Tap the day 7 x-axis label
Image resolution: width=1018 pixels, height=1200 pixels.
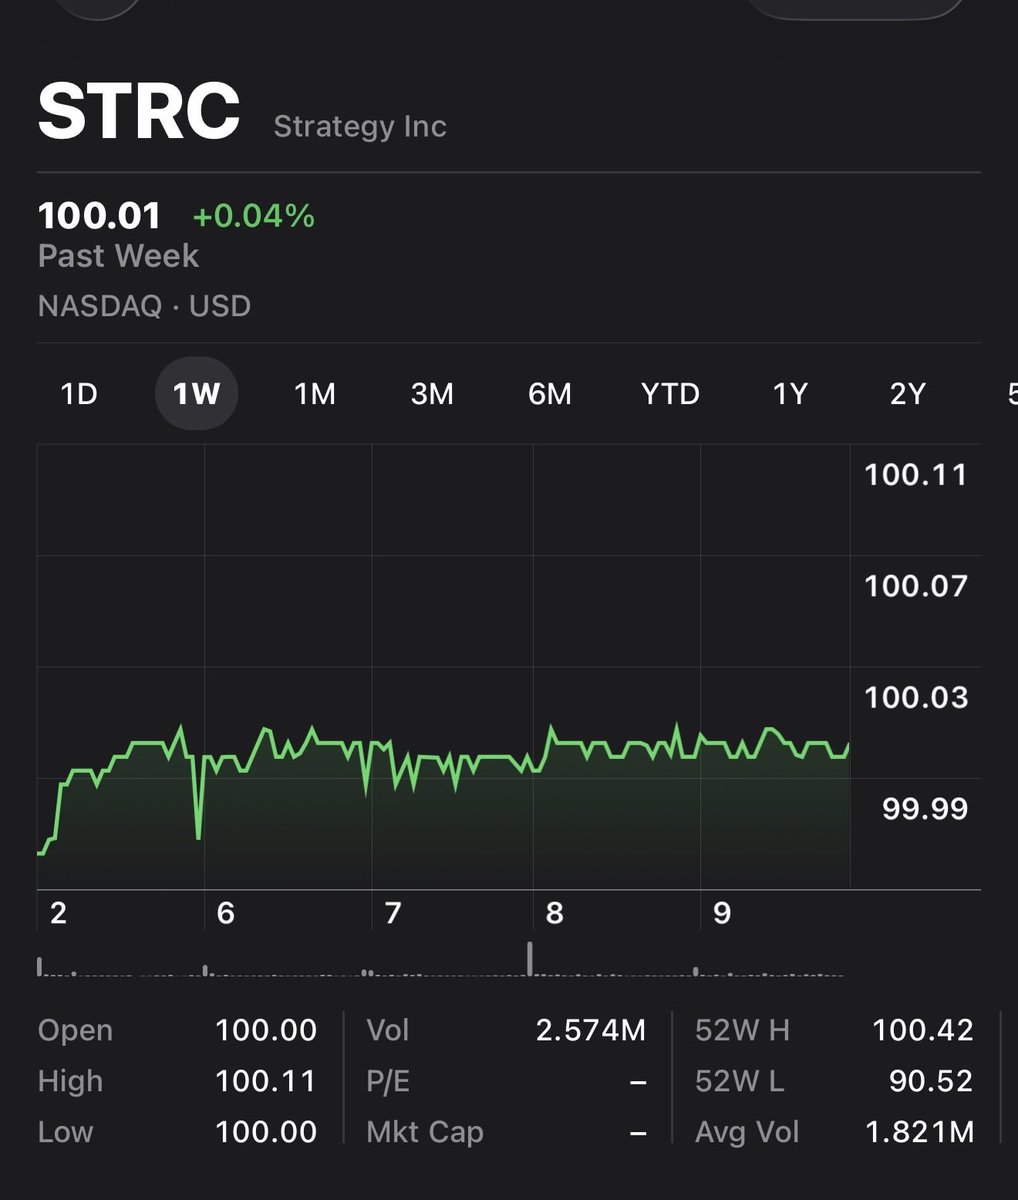click(393, 913)
